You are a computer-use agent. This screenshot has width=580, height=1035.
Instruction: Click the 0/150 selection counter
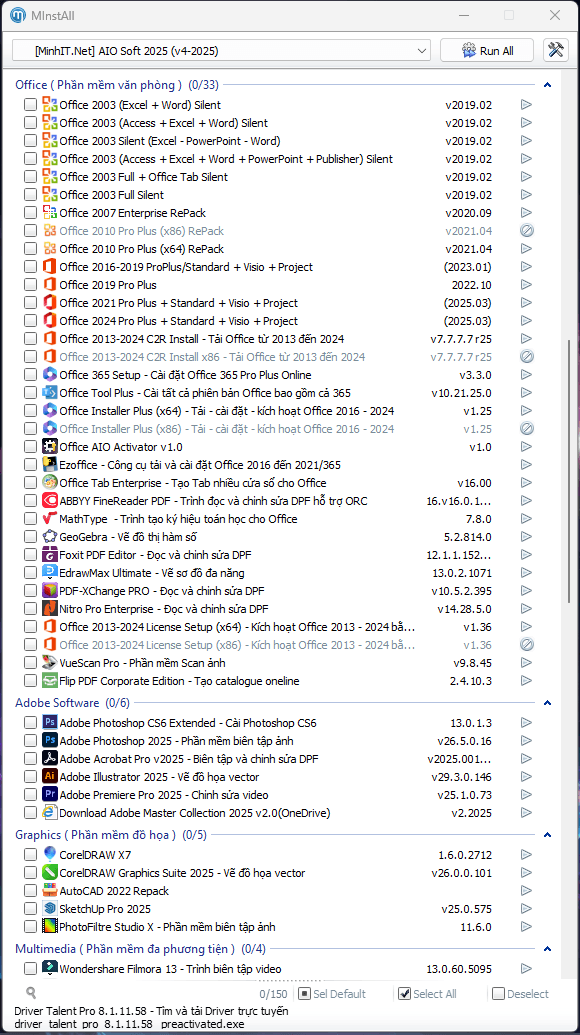click(273, 993)
